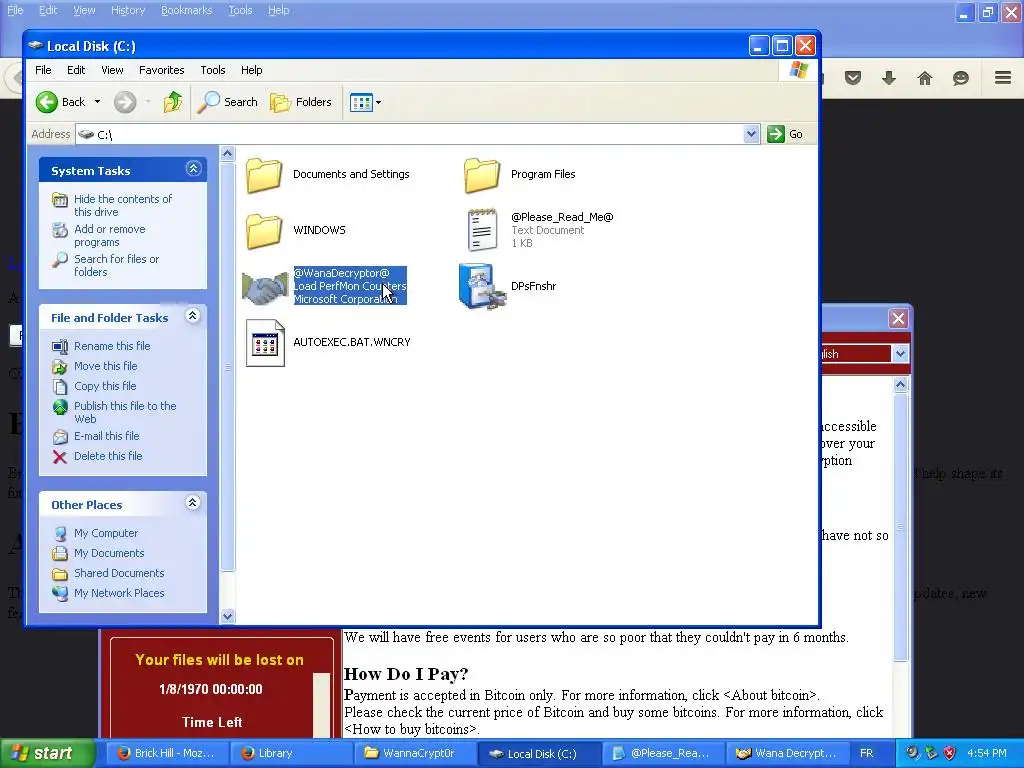This screenshot has width=1024, height=768.
Task: Click Wana Decryptor text scroll up arrow
Action: tap(900, 385)
